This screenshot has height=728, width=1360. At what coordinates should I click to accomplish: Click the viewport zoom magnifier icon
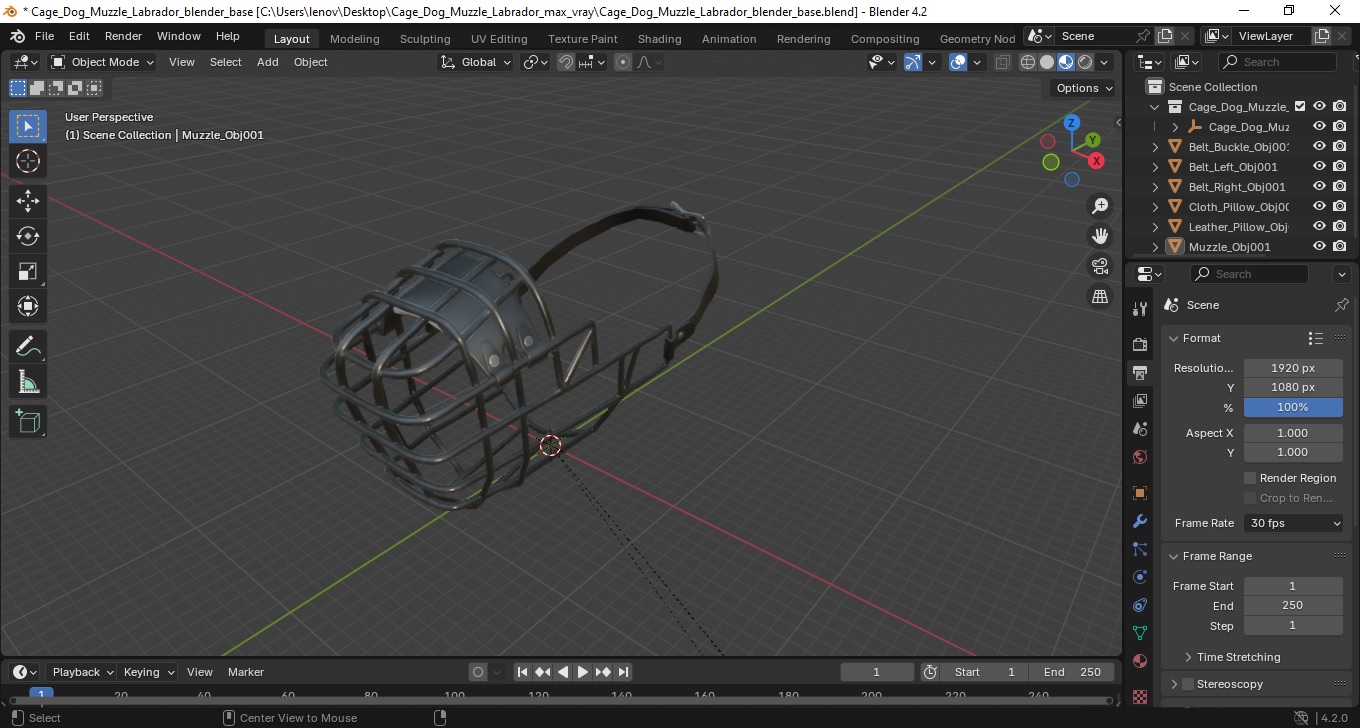(x=1100, y=206)
